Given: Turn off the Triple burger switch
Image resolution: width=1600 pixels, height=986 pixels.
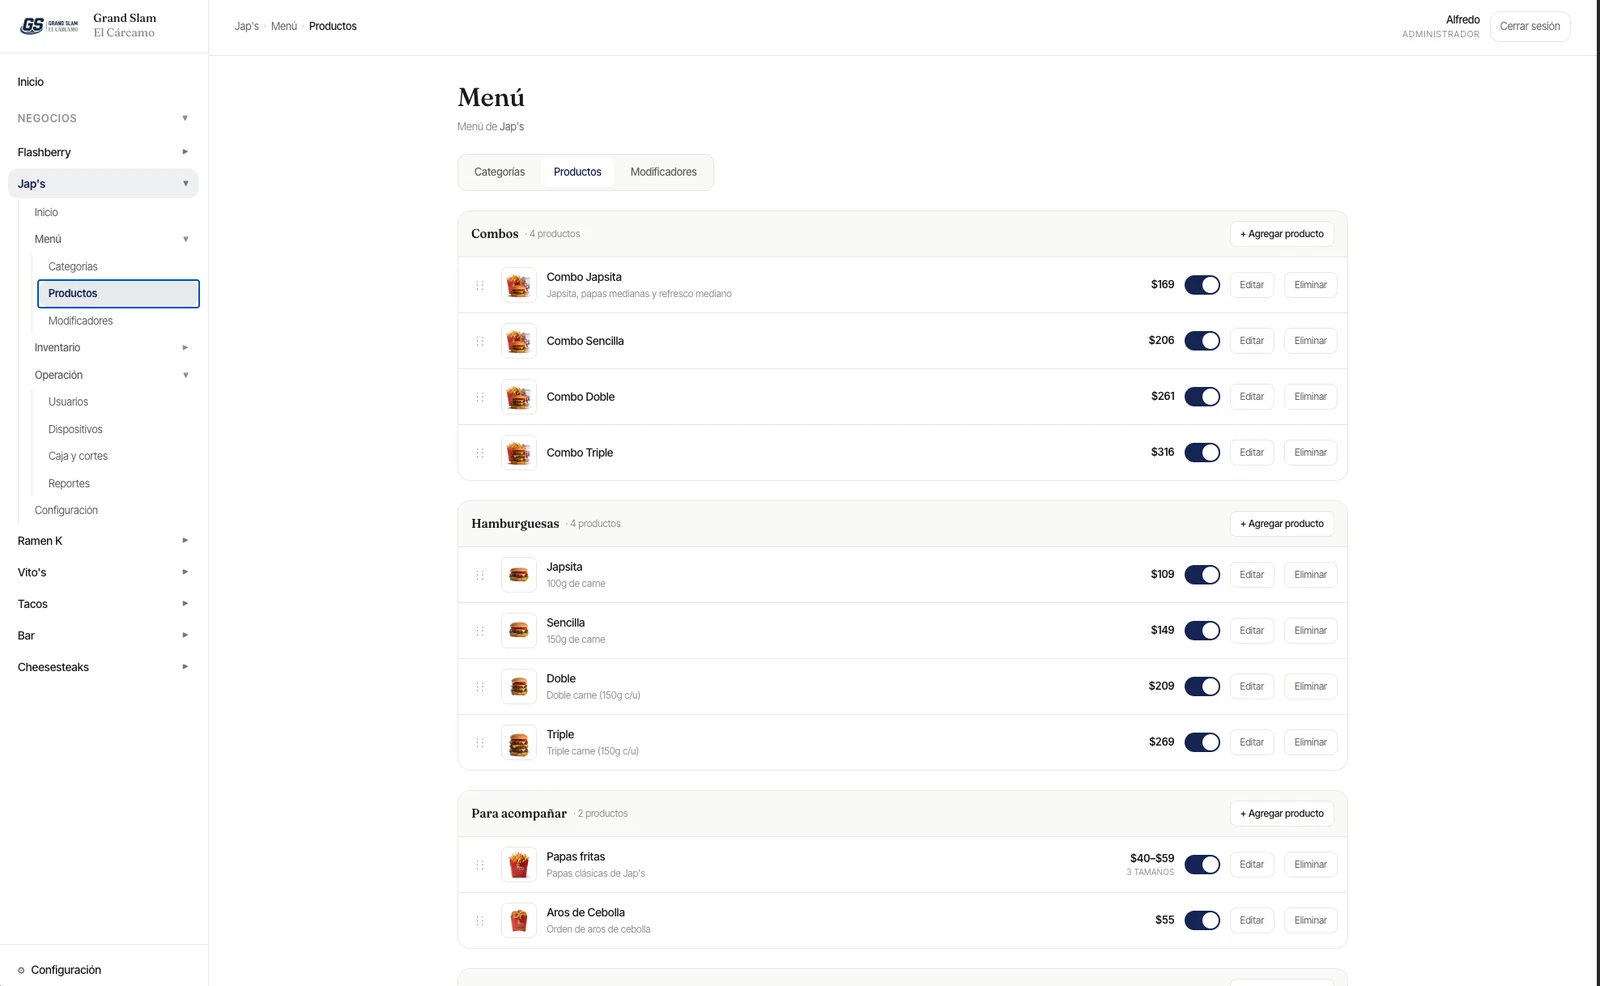Looking at the screenshot, I should [x=1202, y=743].
